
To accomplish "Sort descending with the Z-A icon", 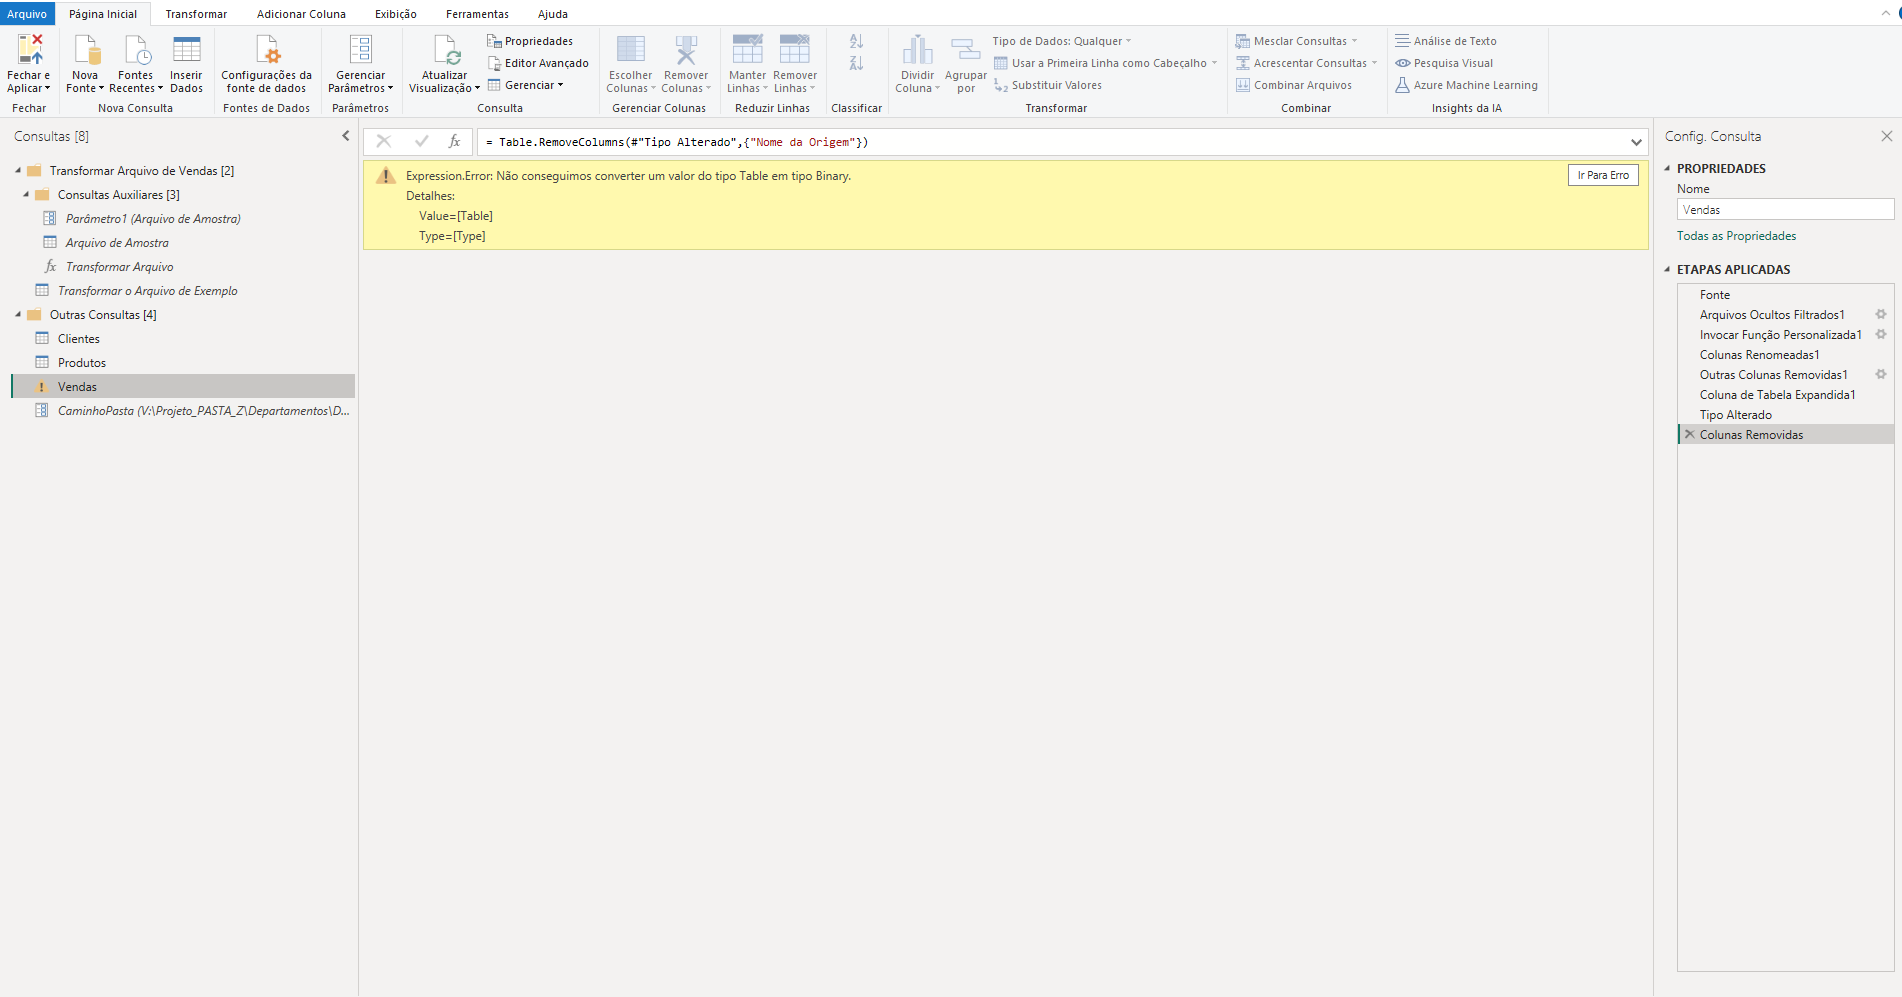I will click(x=856, y=63).
